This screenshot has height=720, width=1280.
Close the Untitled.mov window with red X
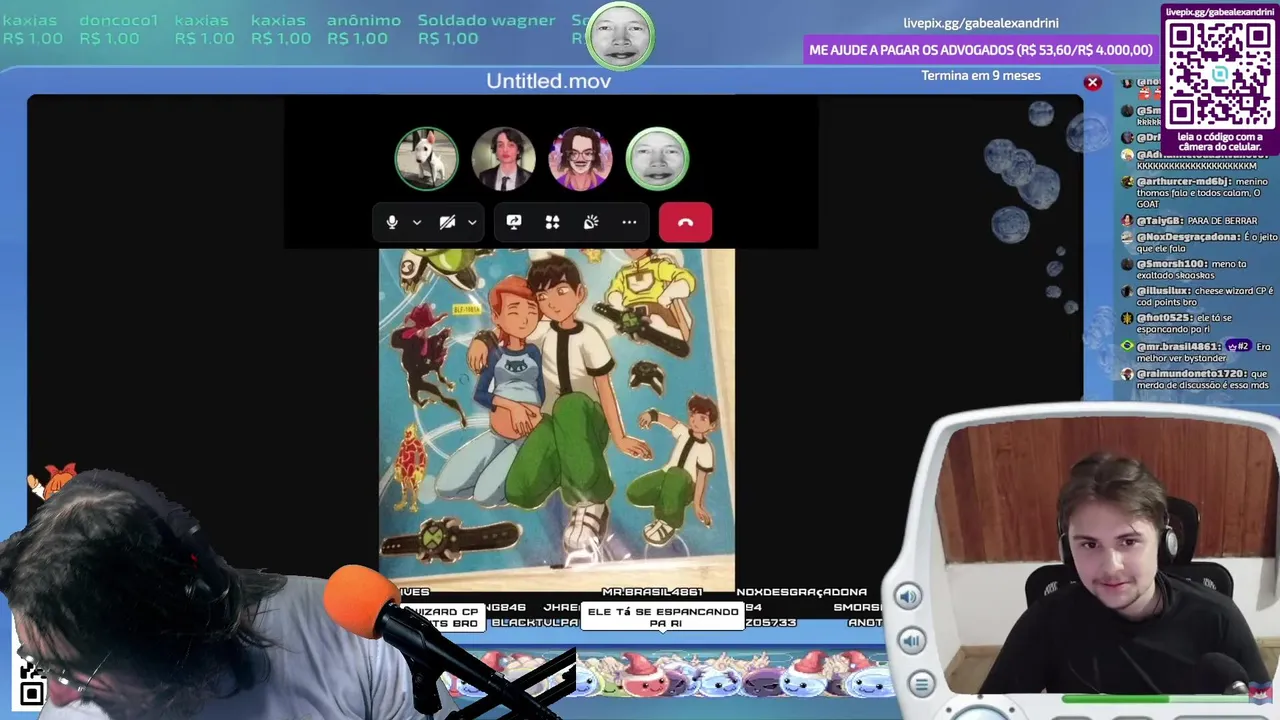pyautogui.click(x=1093, y=83)
